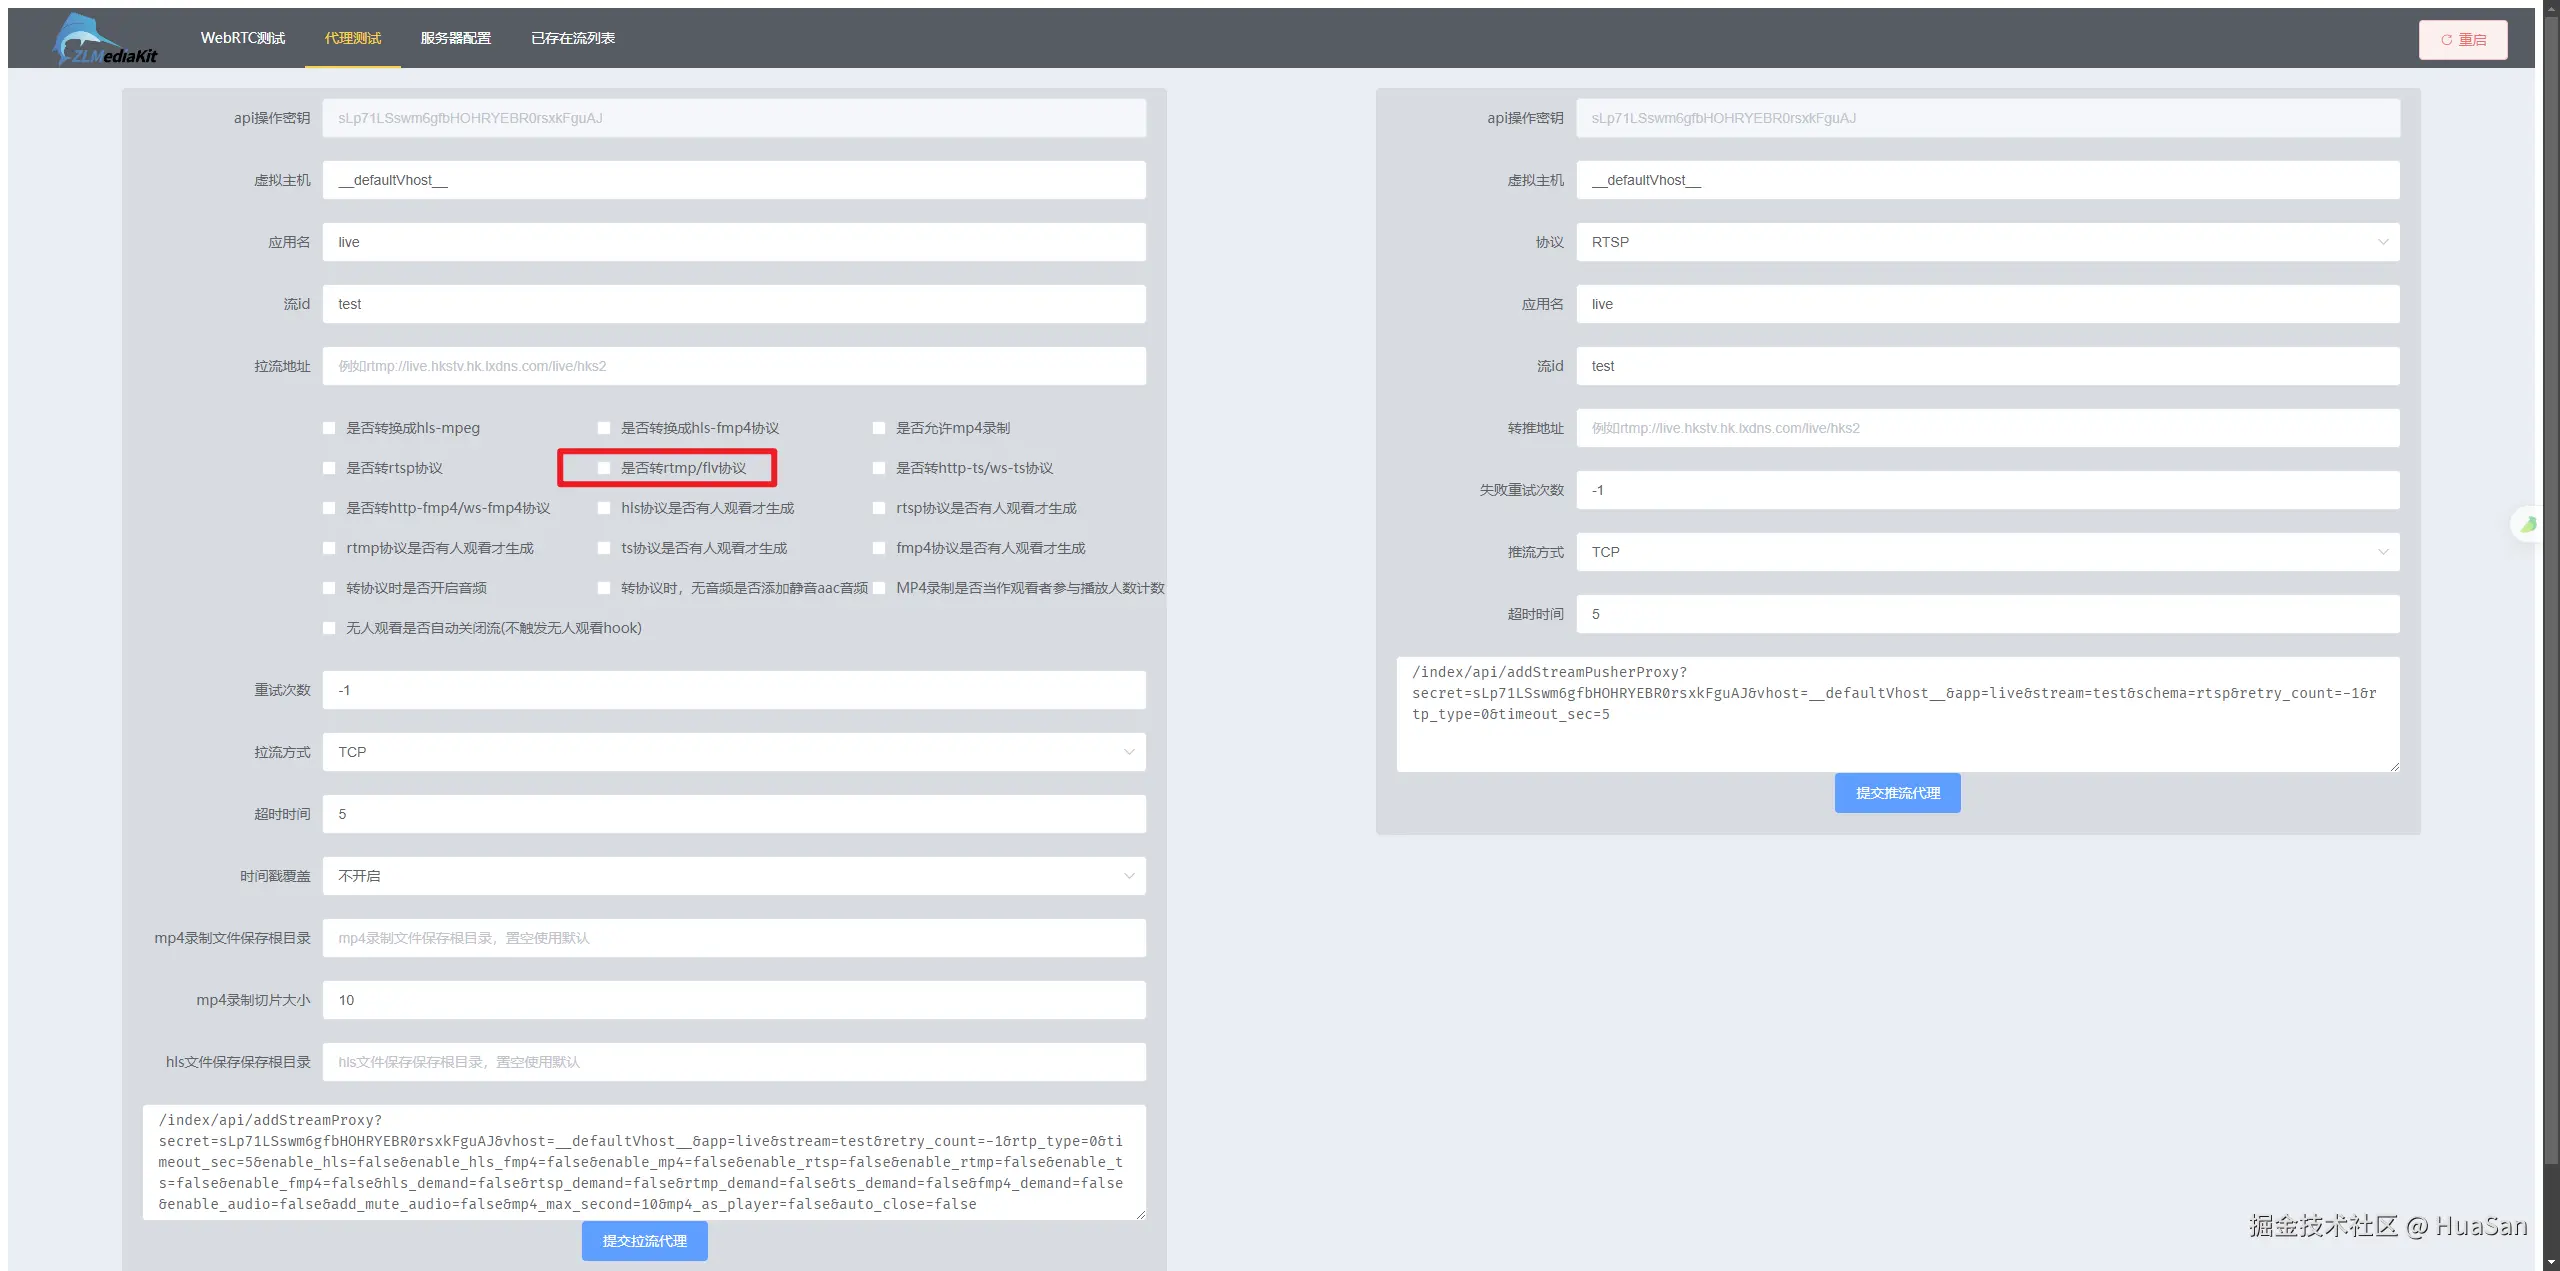Image resolution: width=2560 pixels, height=1271 pixels.
Task: Switch to the 服务器配置 tab
Action: [455, 38]
